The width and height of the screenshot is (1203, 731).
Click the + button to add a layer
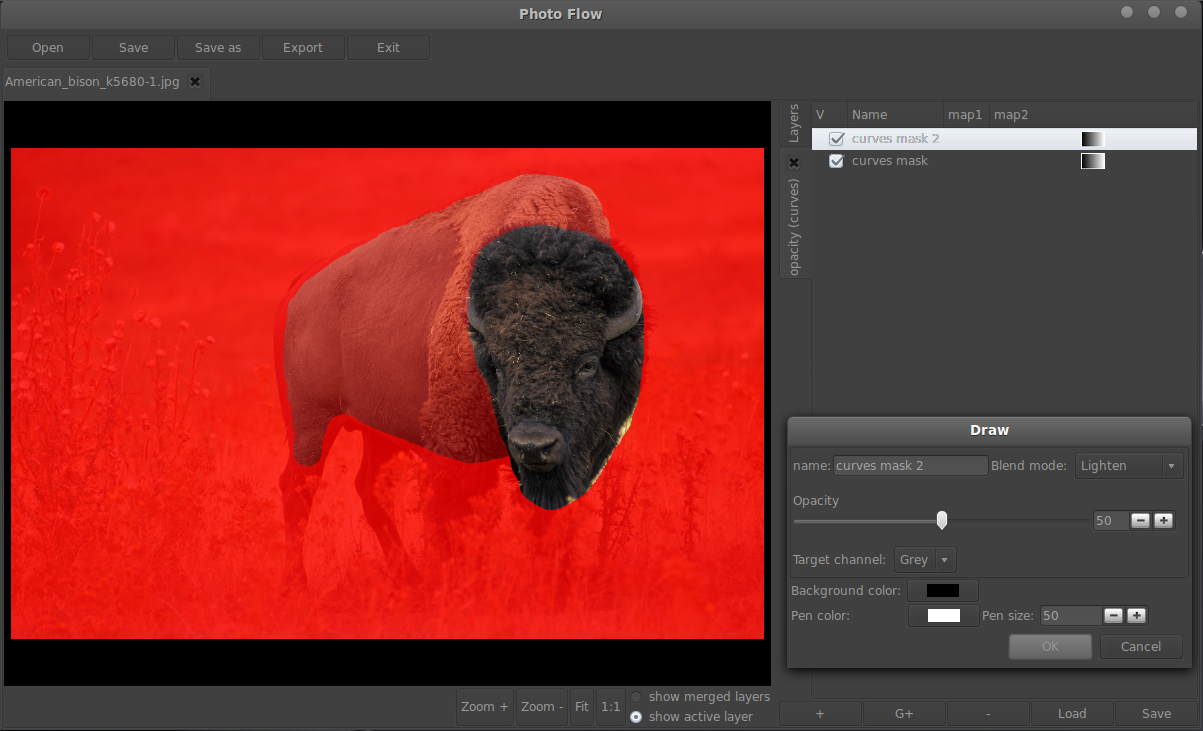coord(820,713)
